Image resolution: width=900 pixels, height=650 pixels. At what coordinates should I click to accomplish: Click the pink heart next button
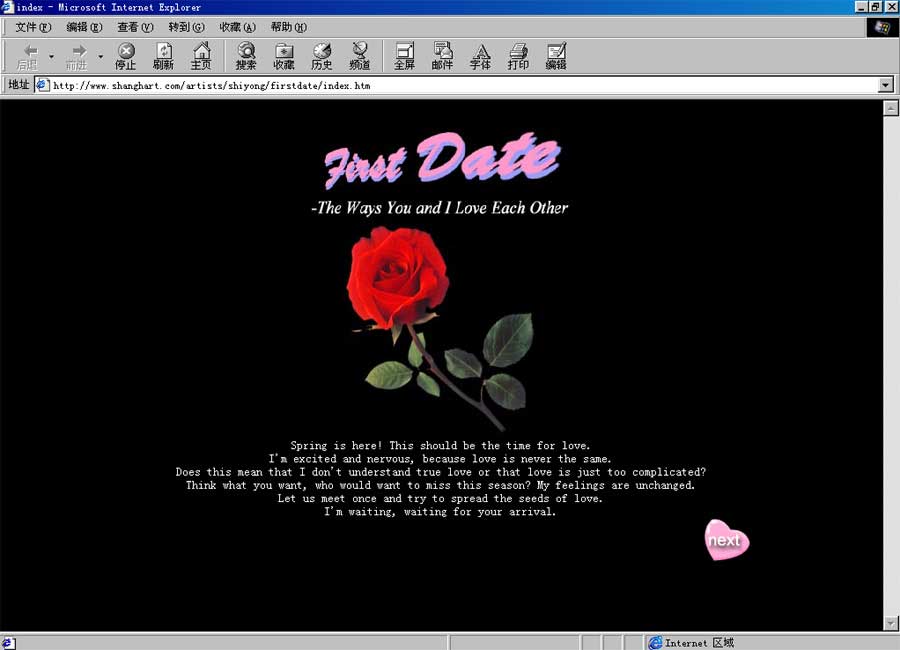pos(726,540)
